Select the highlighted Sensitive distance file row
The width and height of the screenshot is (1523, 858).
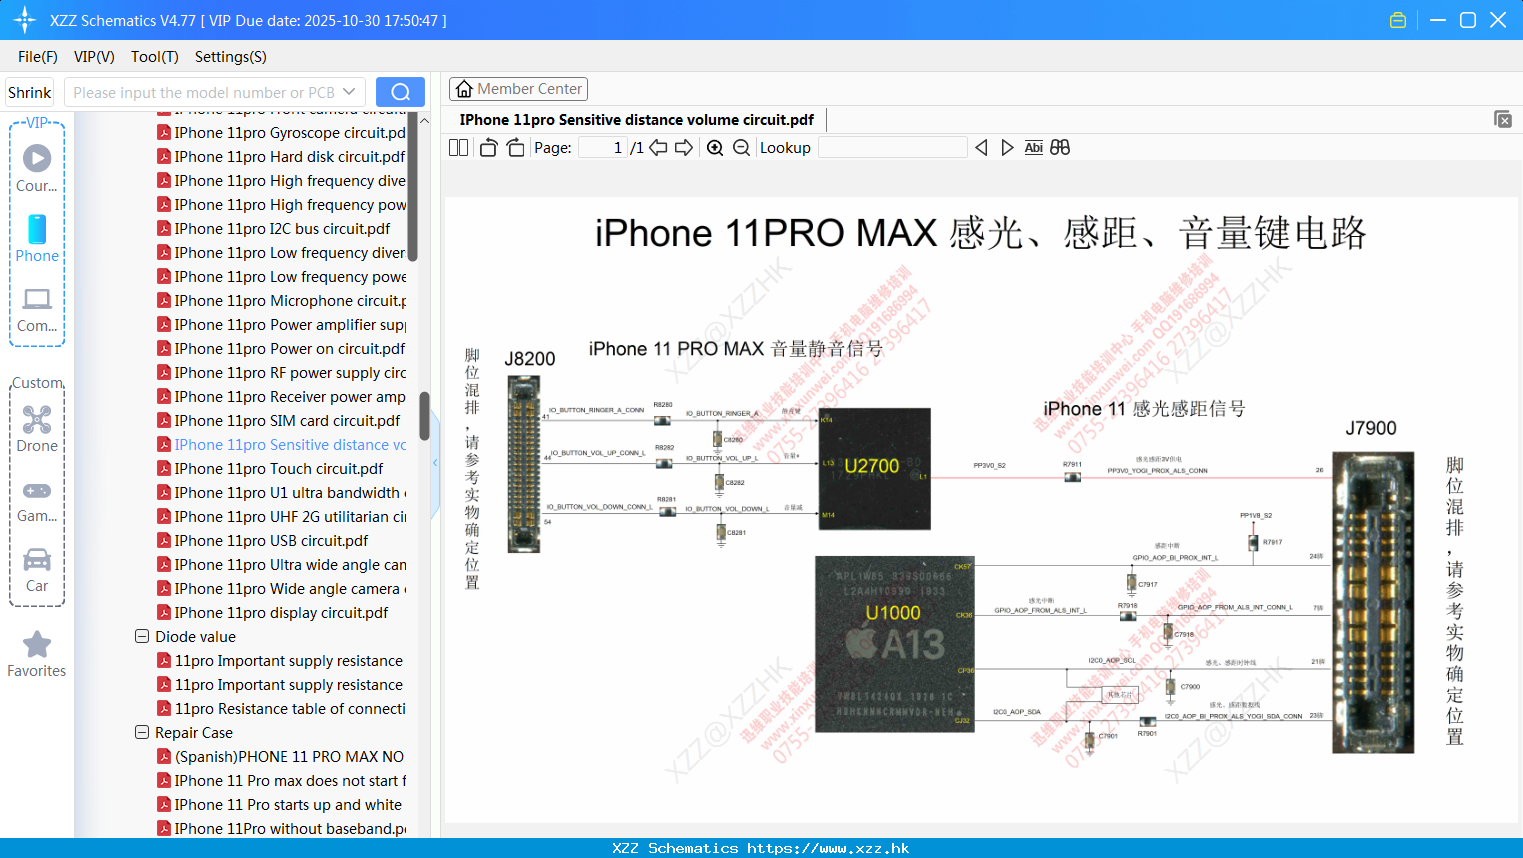point(282,444)
